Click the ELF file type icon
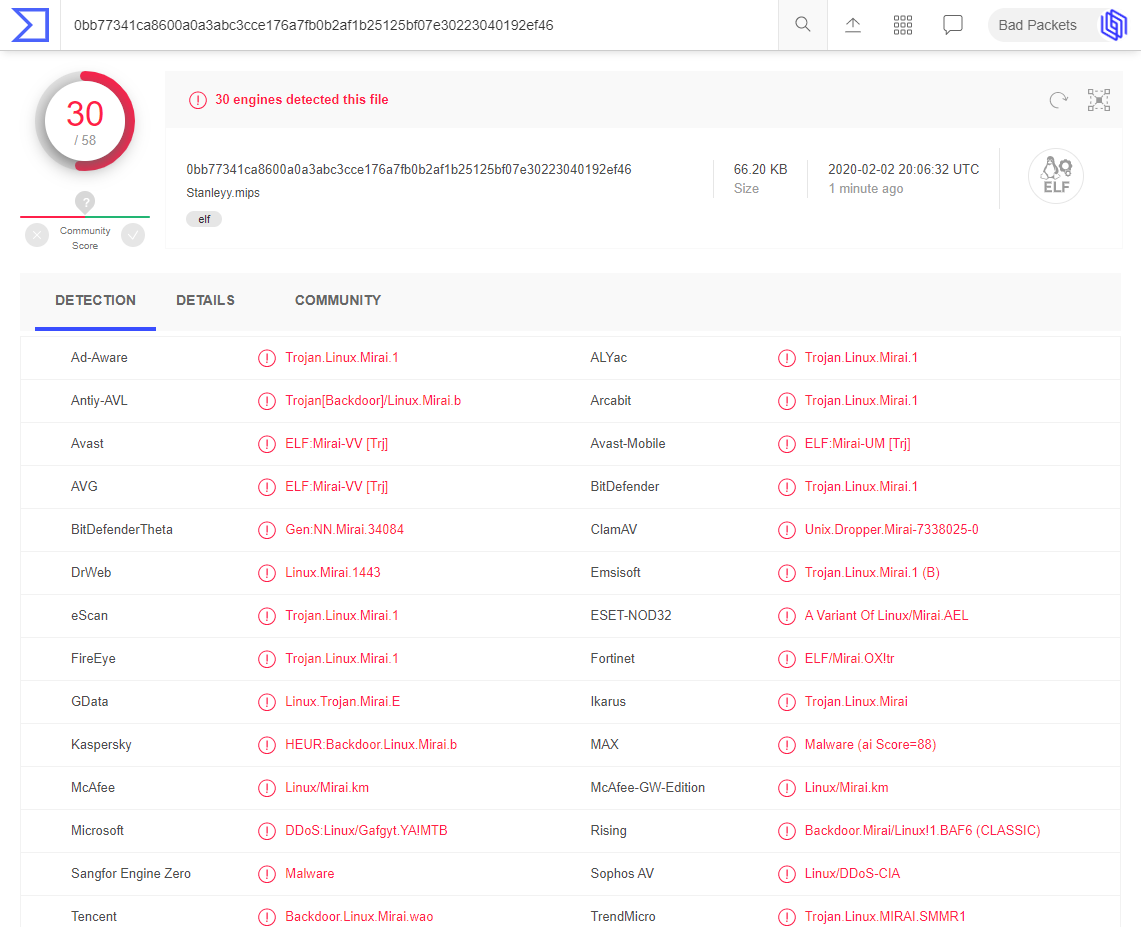The height and width of the screenshot is (927, 1141). click(x=1056, y=176)
